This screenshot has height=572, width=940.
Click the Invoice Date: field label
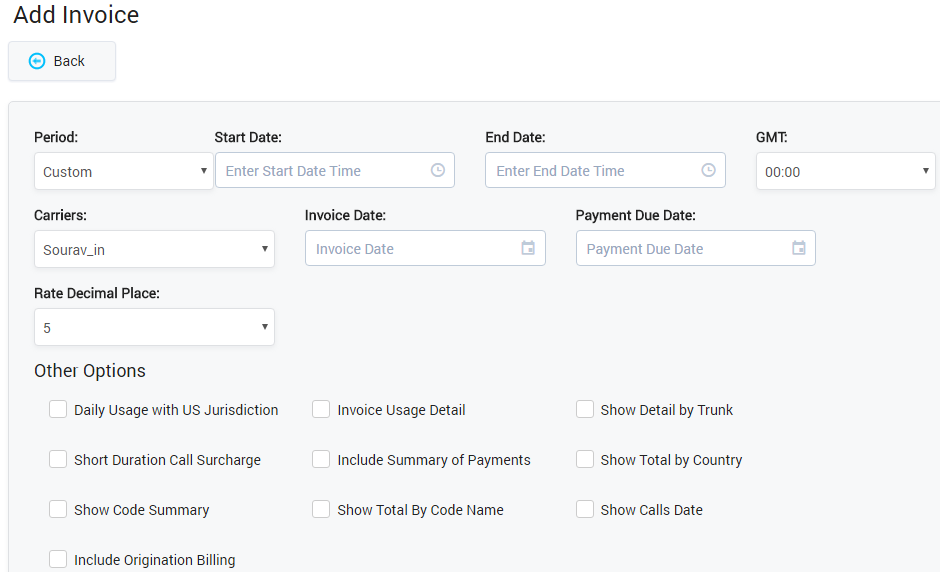(345, 215)
